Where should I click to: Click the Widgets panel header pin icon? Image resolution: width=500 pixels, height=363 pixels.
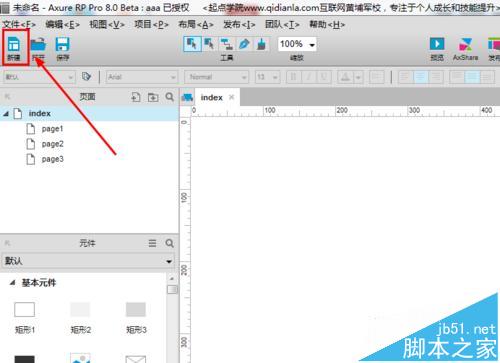click(x=7, y=243)
